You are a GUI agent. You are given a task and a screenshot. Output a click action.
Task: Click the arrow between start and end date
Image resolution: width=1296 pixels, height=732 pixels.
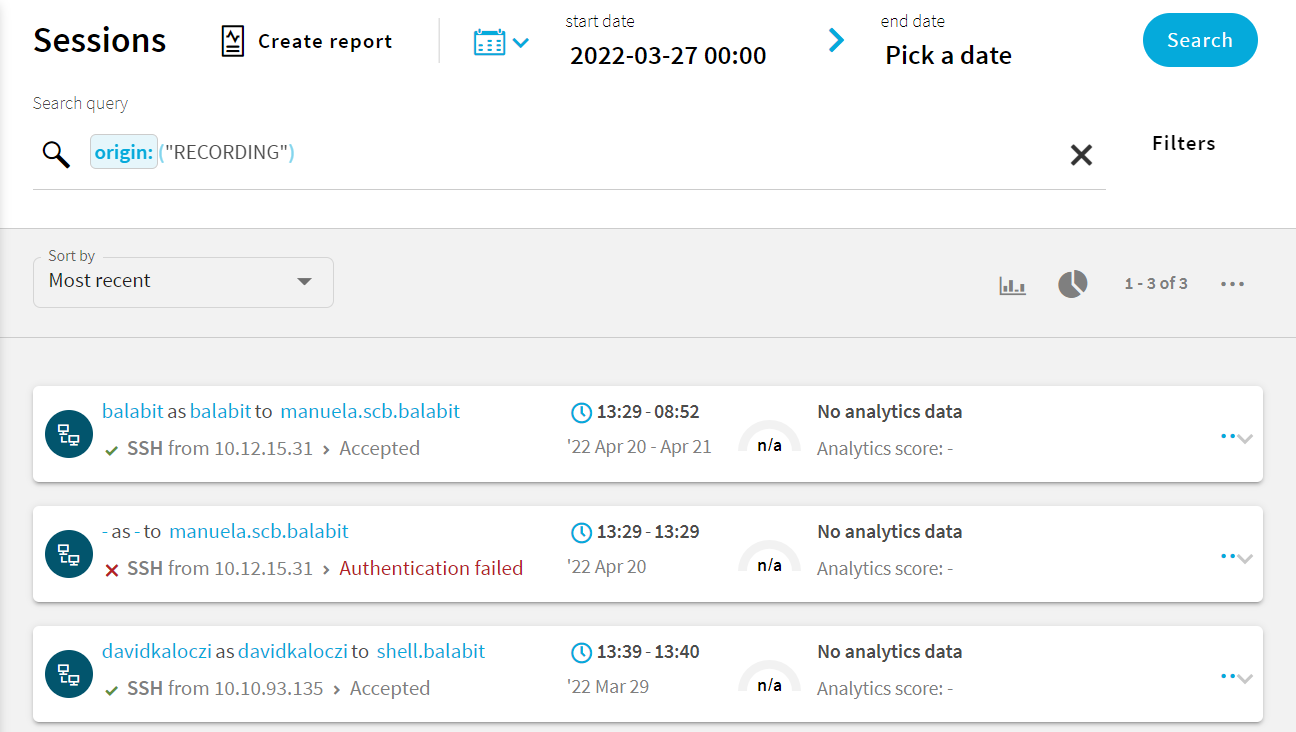click(x=836, y=40)
